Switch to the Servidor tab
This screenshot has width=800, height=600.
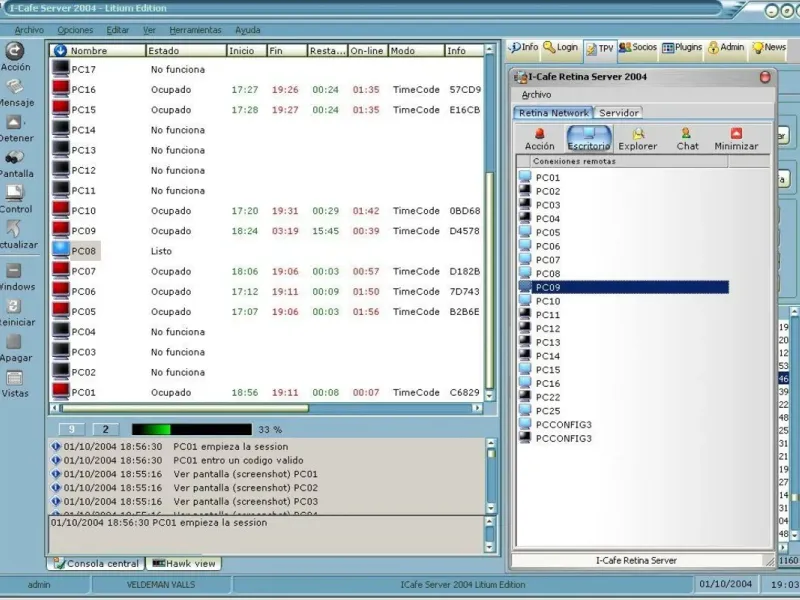point(618,113)
